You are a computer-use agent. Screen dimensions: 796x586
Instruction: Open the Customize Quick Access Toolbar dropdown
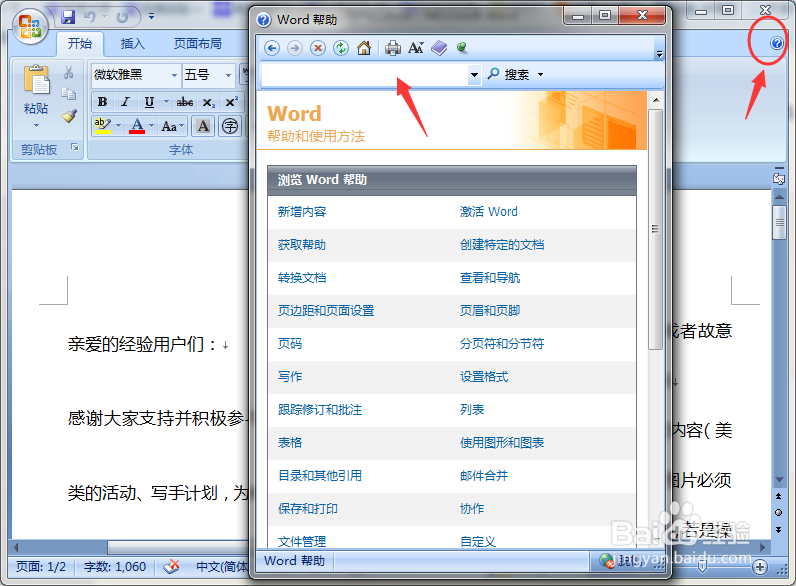click(151, 17)
